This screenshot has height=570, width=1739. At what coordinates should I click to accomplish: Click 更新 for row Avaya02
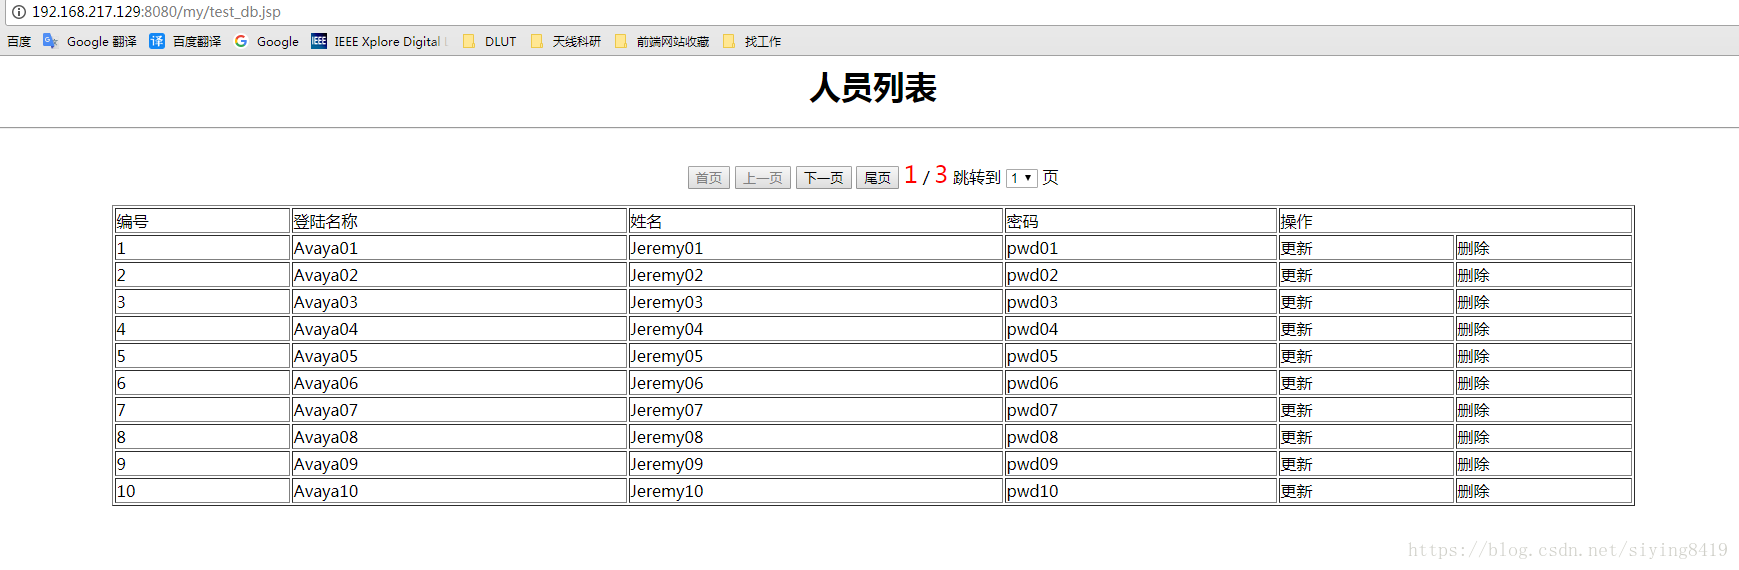click(x=1297, y=275)
